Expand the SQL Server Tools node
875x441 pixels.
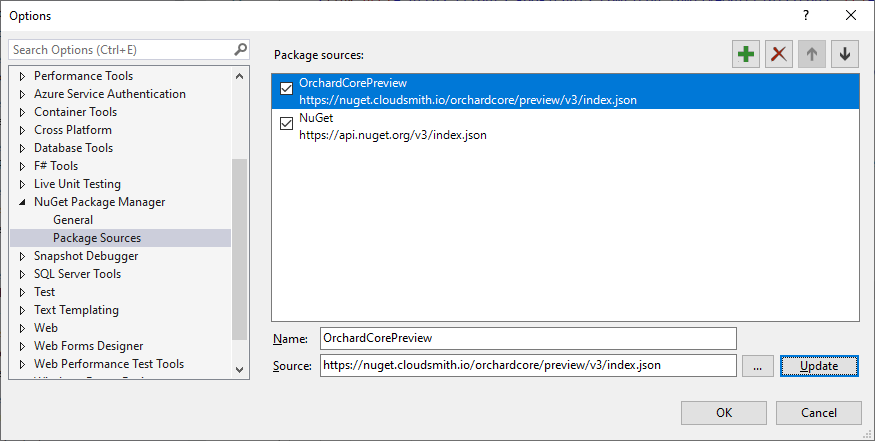pos(22,274)
